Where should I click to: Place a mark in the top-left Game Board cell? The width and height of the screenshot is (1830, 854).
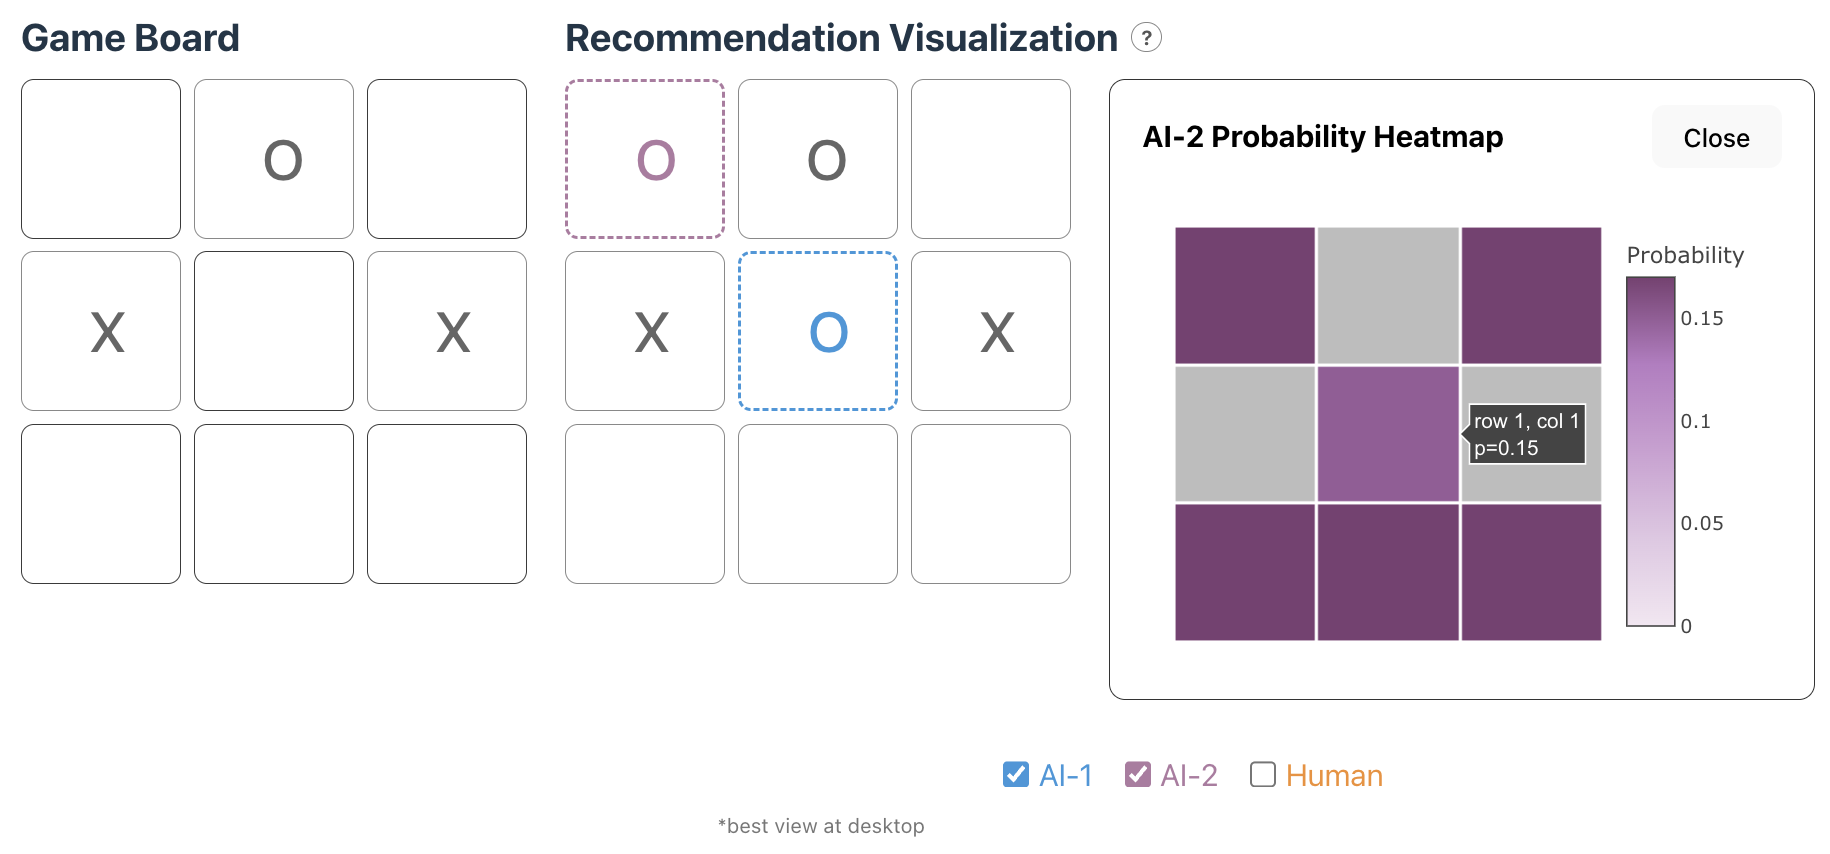[100, 158]
